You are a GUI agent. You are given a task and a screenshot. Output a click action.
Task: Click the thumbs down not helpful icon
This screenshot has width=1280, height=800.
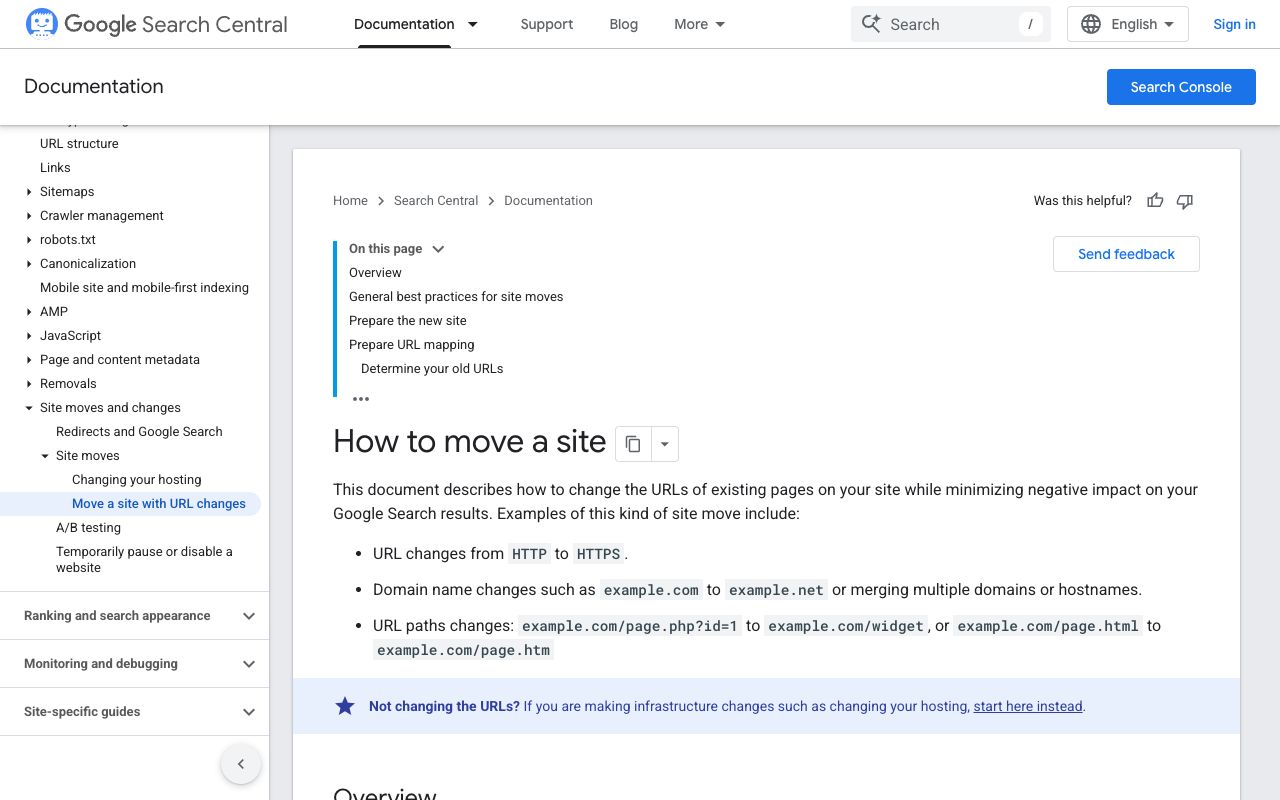[1185, 201]
